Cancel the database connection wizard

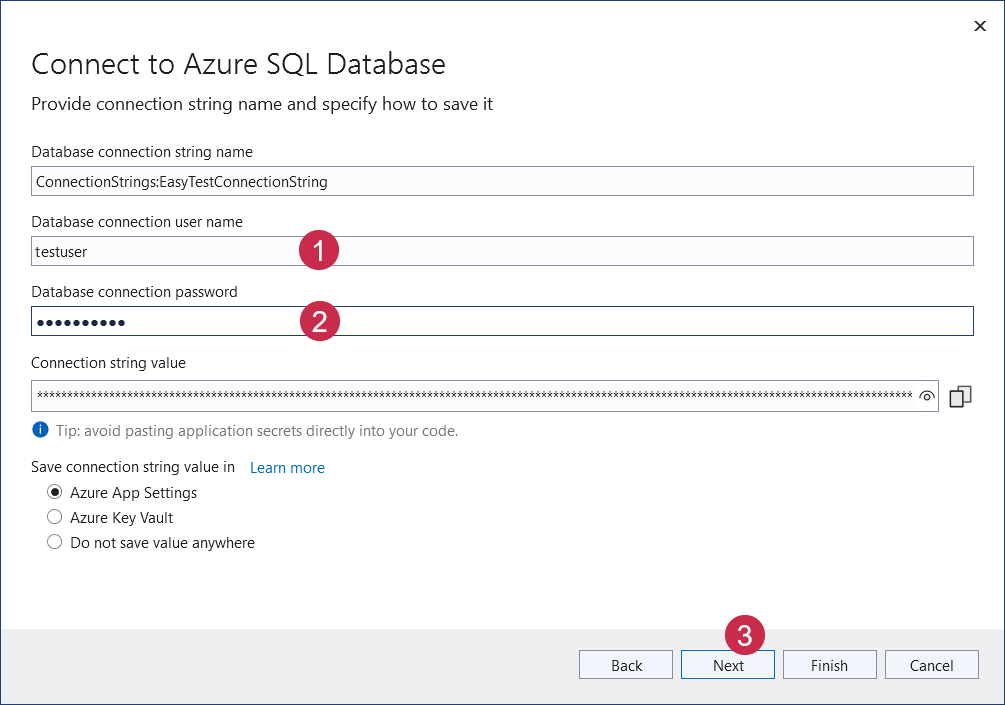point(931,665)
